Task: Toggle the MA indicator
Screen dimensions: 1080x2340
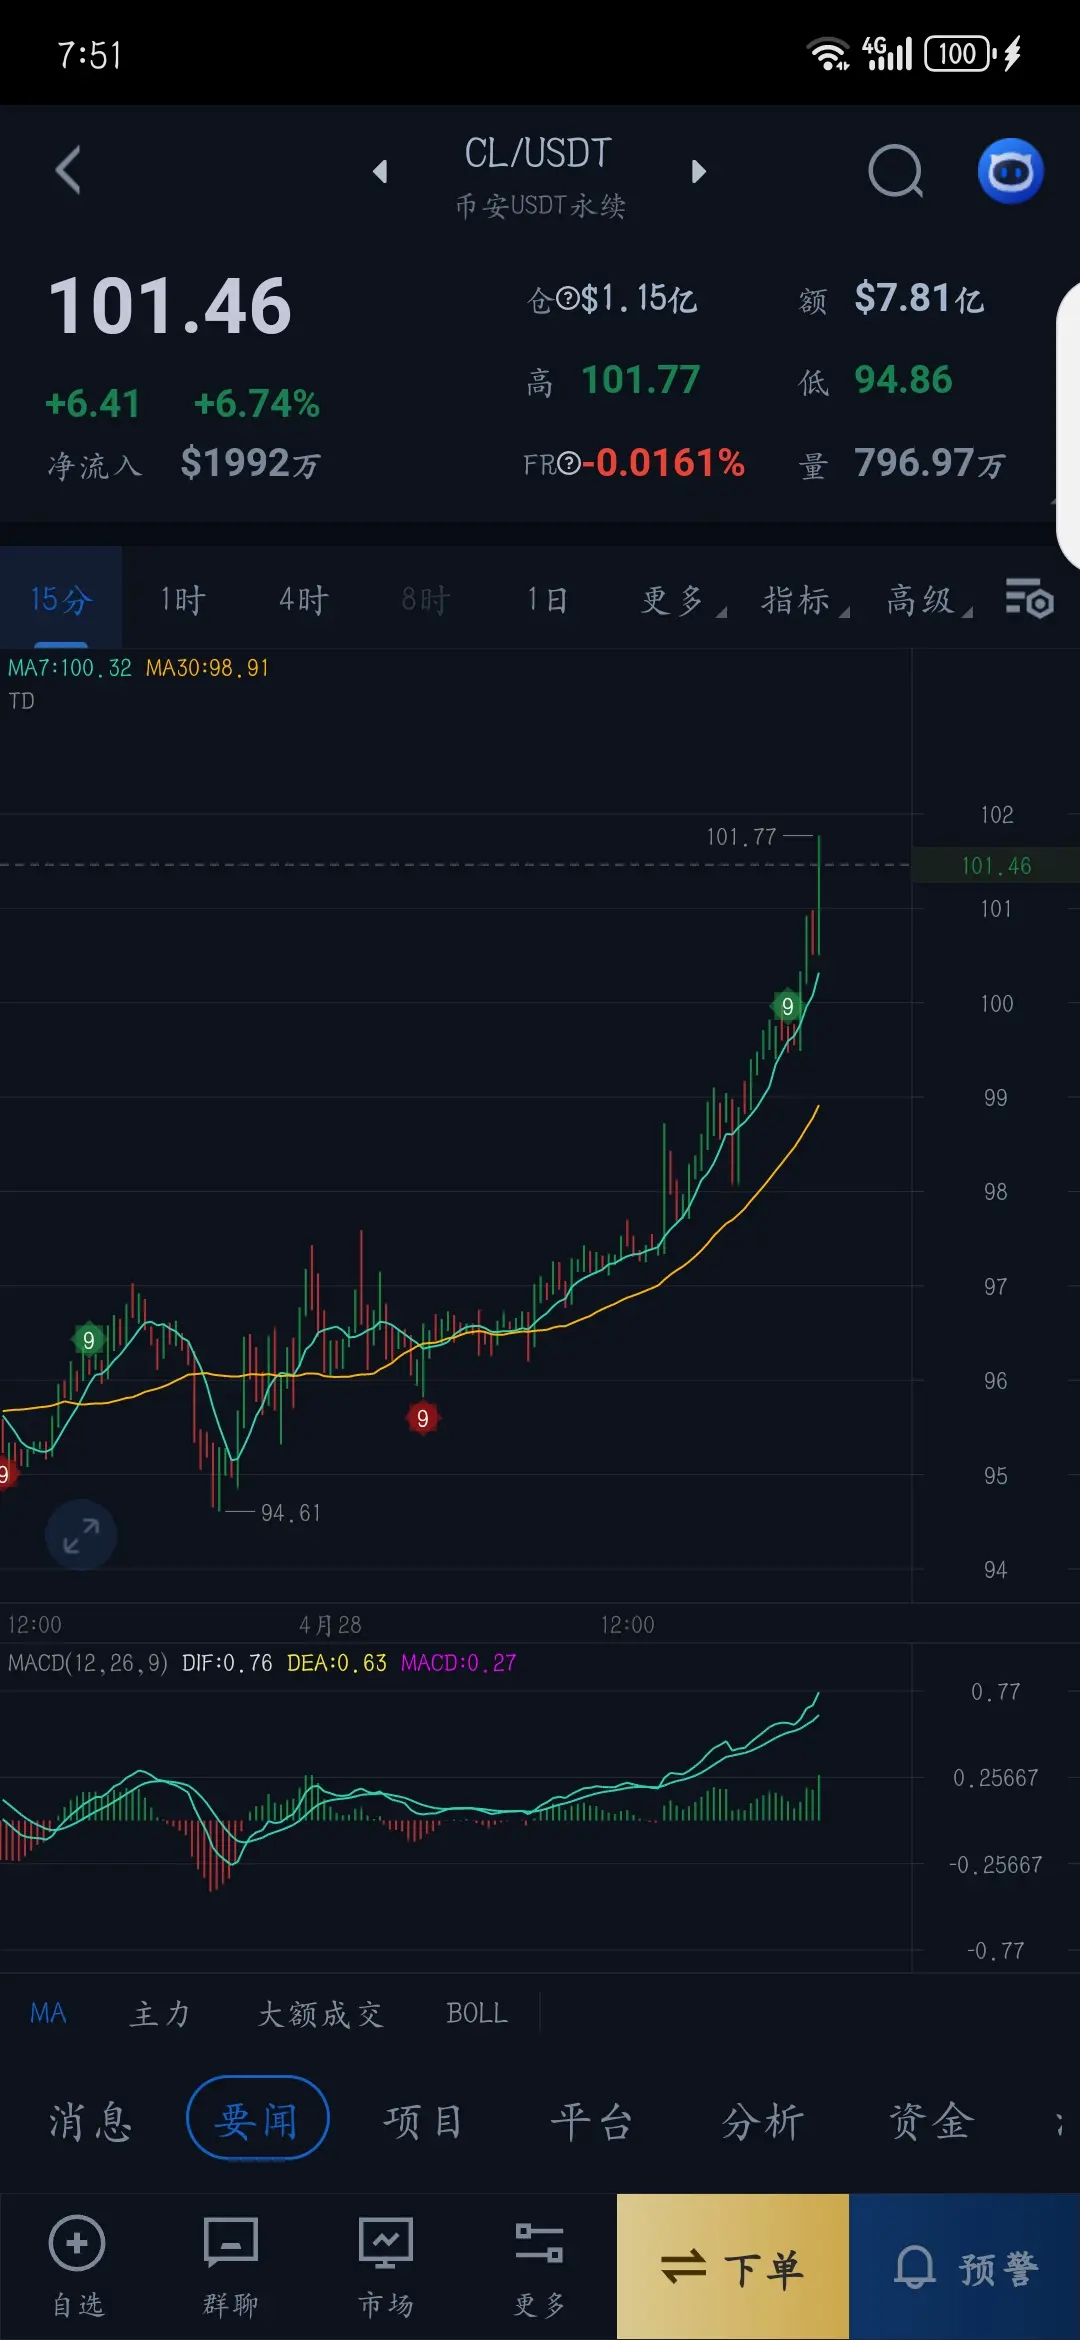Action: coord(48,2013)
